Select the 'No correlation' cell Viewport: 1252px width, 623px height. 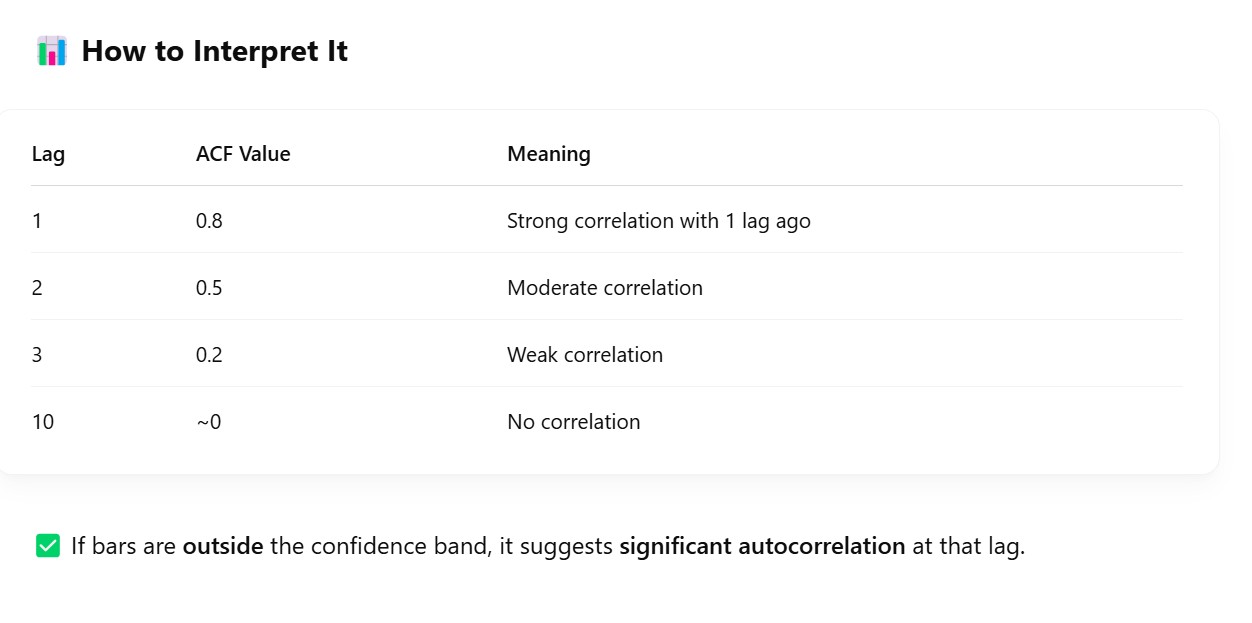[x=573, y=422]
